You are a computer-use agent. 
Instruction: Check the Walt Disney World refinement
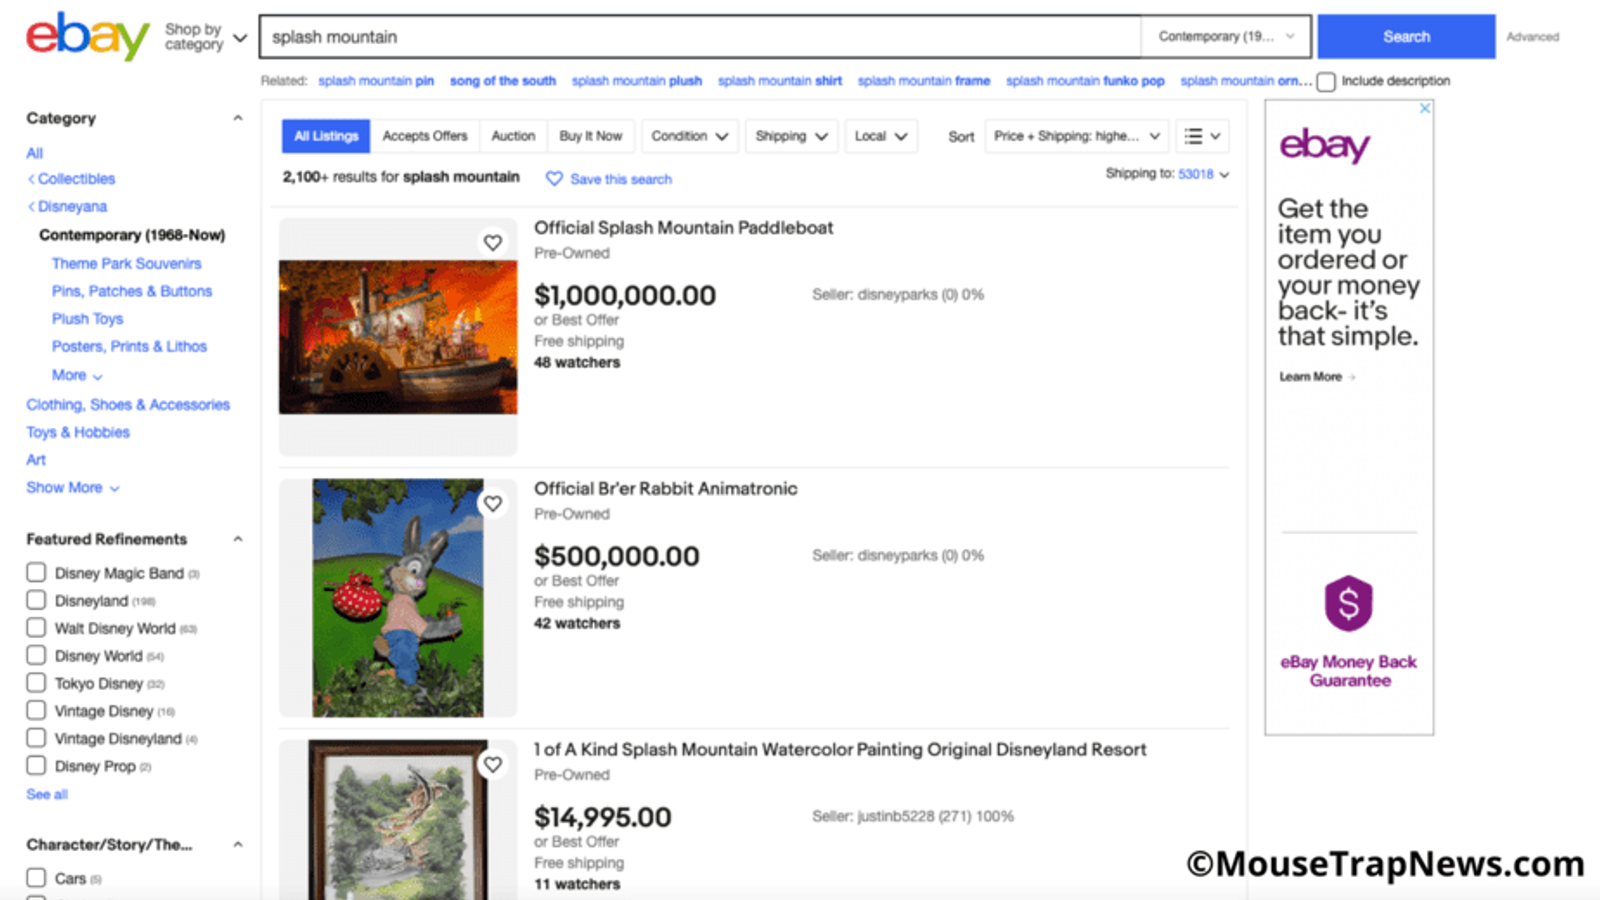pyautogui.click(x=36, y=628)
